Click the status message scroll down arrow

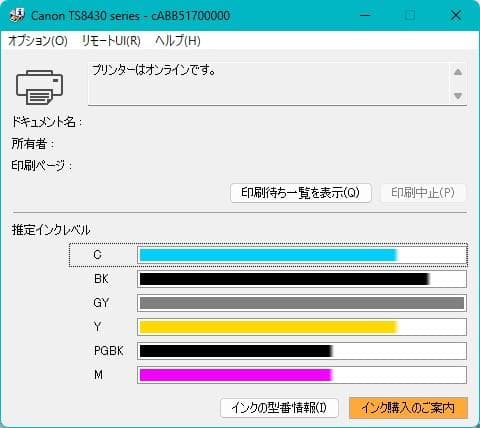[x=458, y=96]
